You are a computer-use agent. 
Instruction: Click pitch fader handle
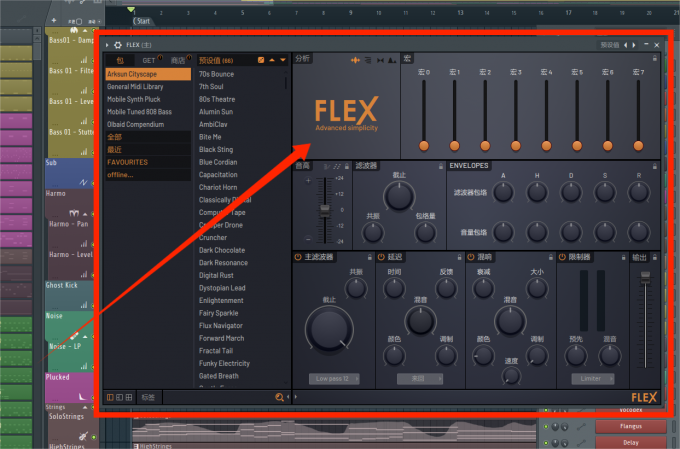click(325, 210)
